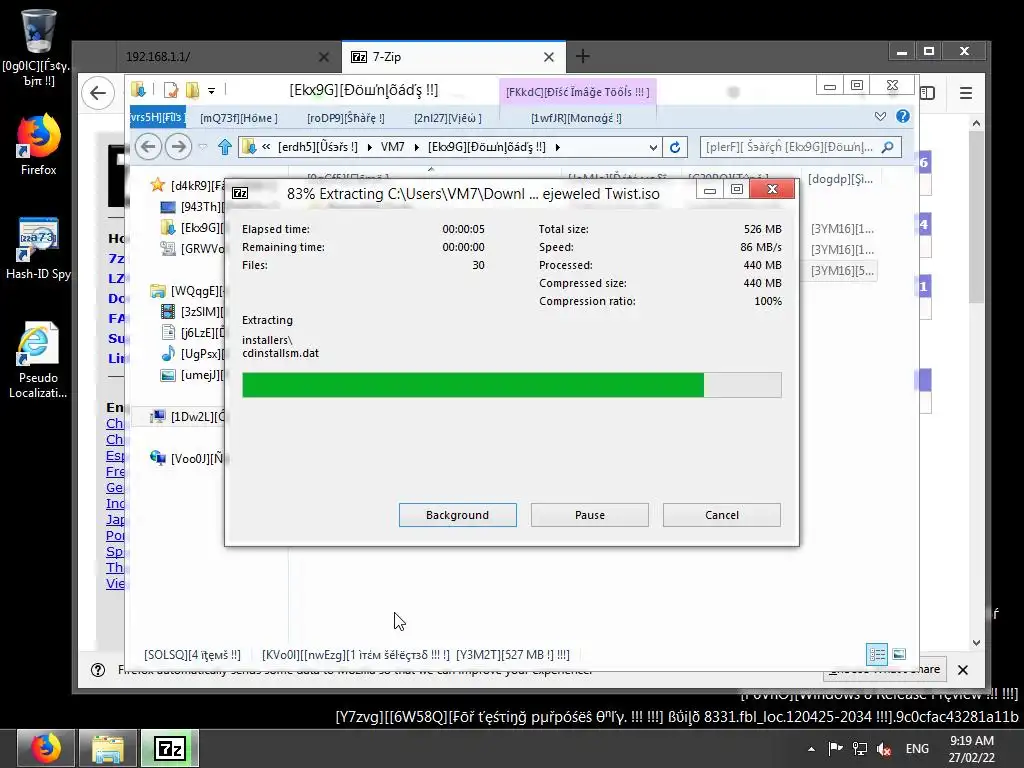The height and width of the screenshot is (768, 1024).
Task: Close the 7-Zip Firefox tab
Action: 549,57
